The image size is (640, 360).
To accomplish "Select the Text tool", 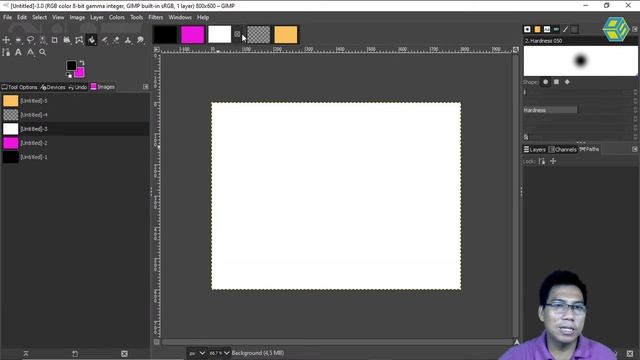I will point(18,52).
